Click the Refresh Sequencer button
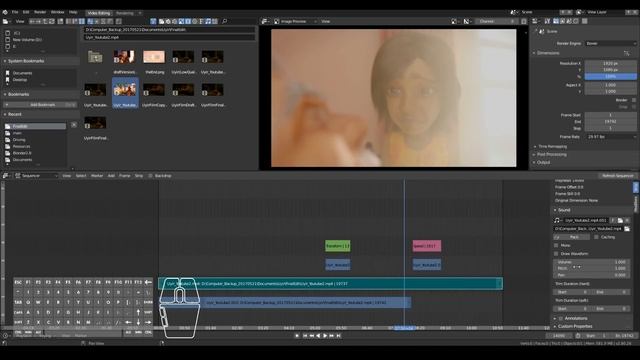 pos(618,176)
